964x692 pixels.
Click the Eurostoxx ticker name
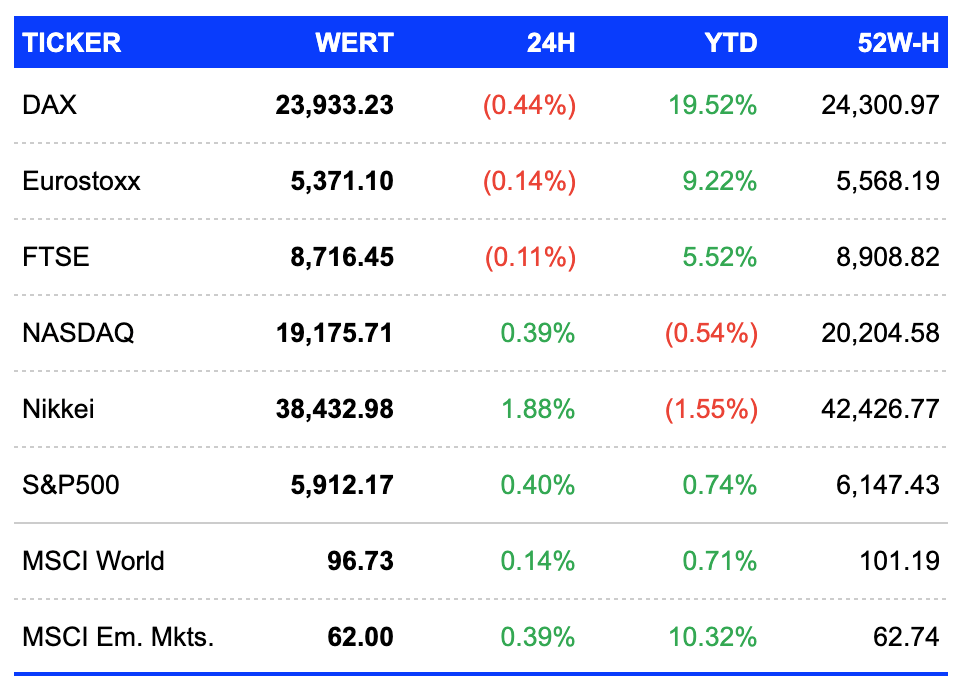click(x=81, y=181)
